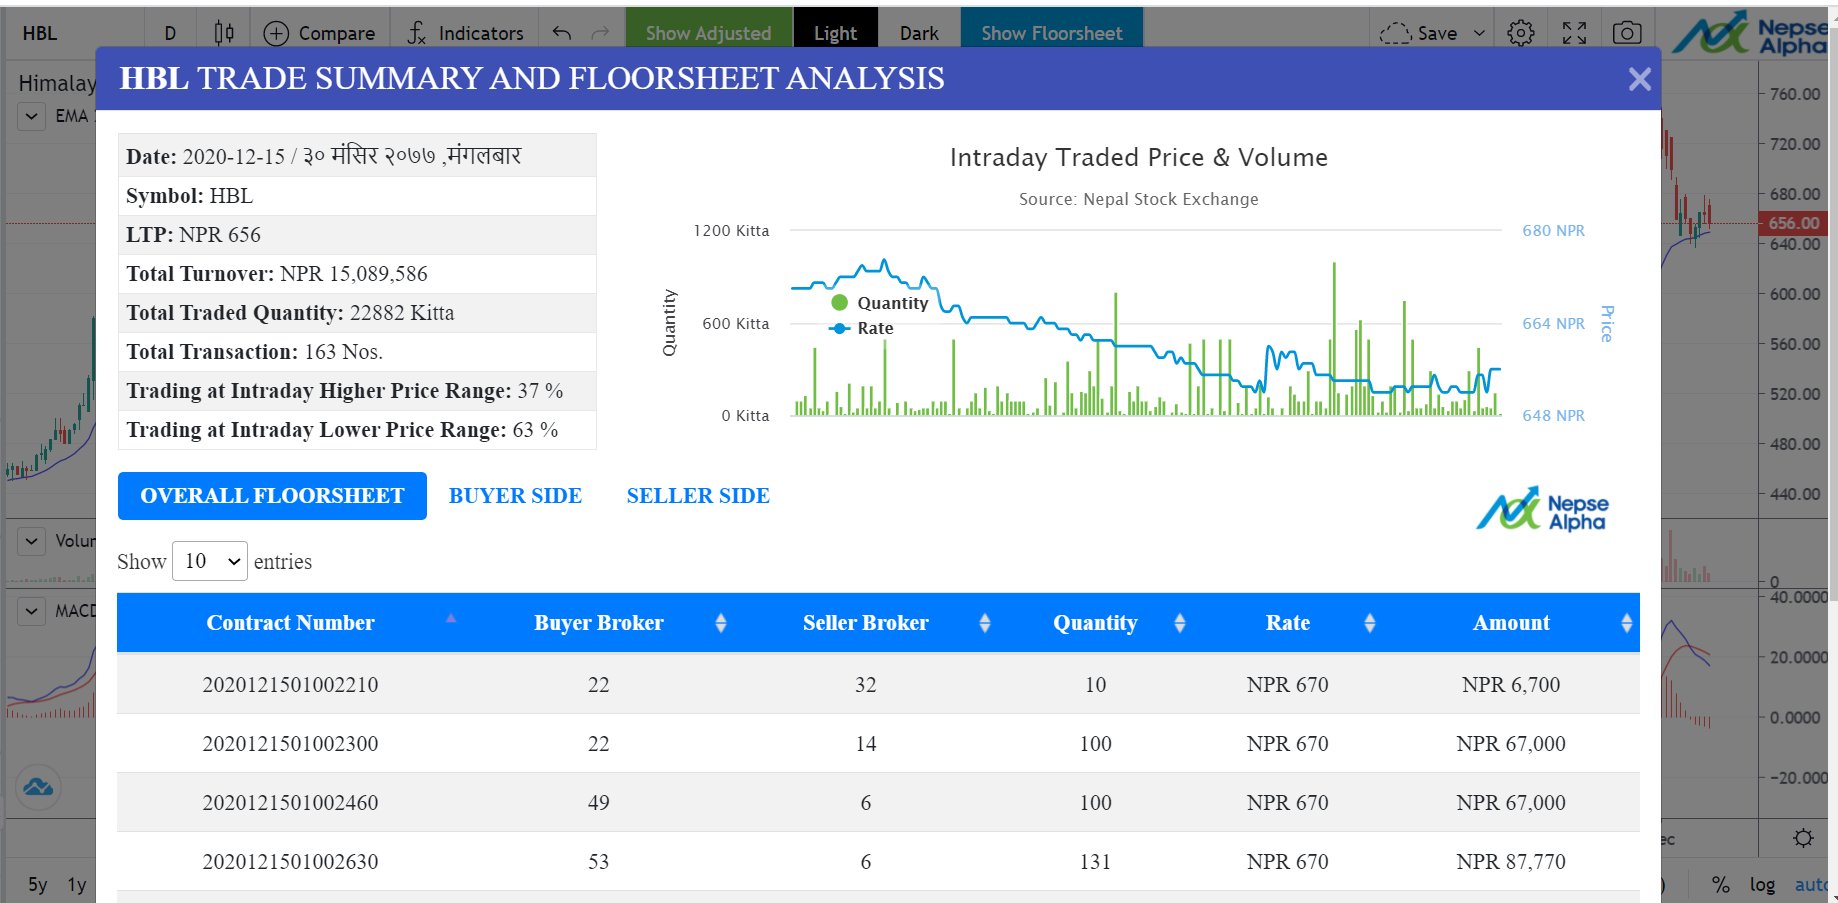Image resolution: width=1838 pixels, height=903 pixels.
Task: Take a chart snapshot with camera icon
Action: point(1627,33)
